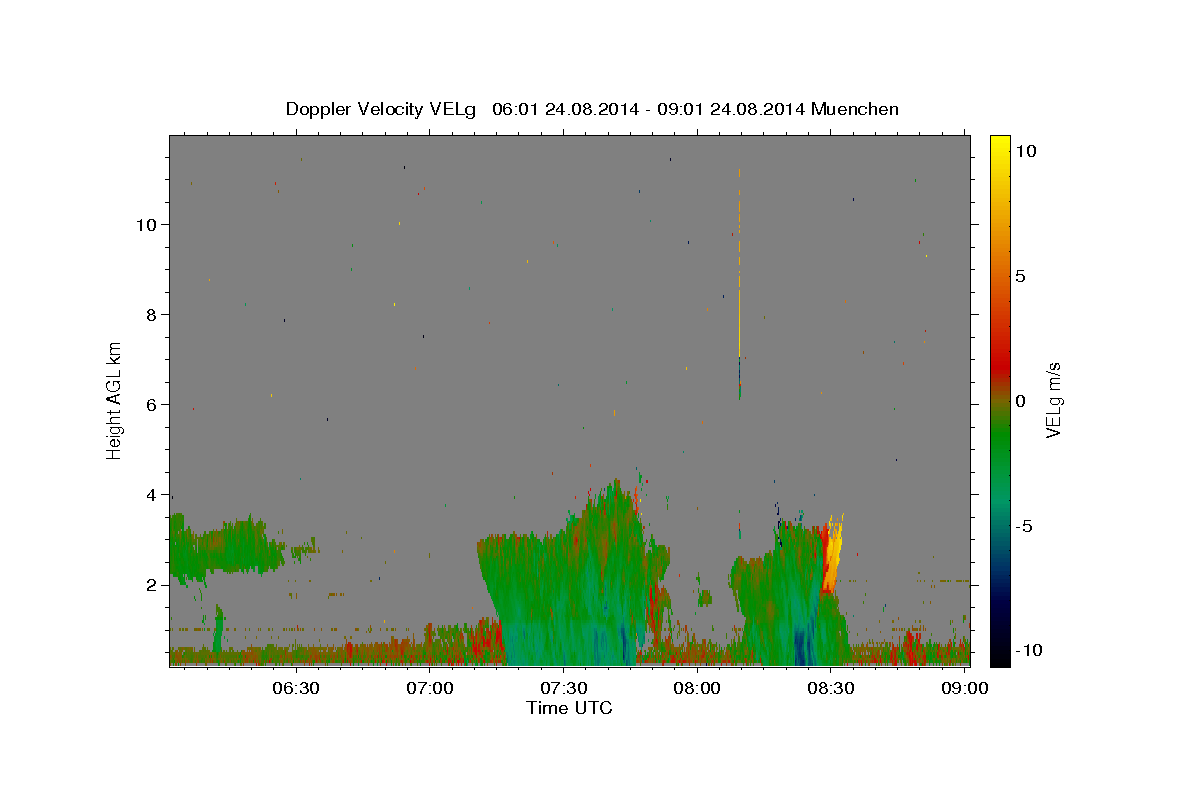The height and width of the screenshot is (800, 1200).
Task: Click the height axis label 4
Action: pos(152,495)
